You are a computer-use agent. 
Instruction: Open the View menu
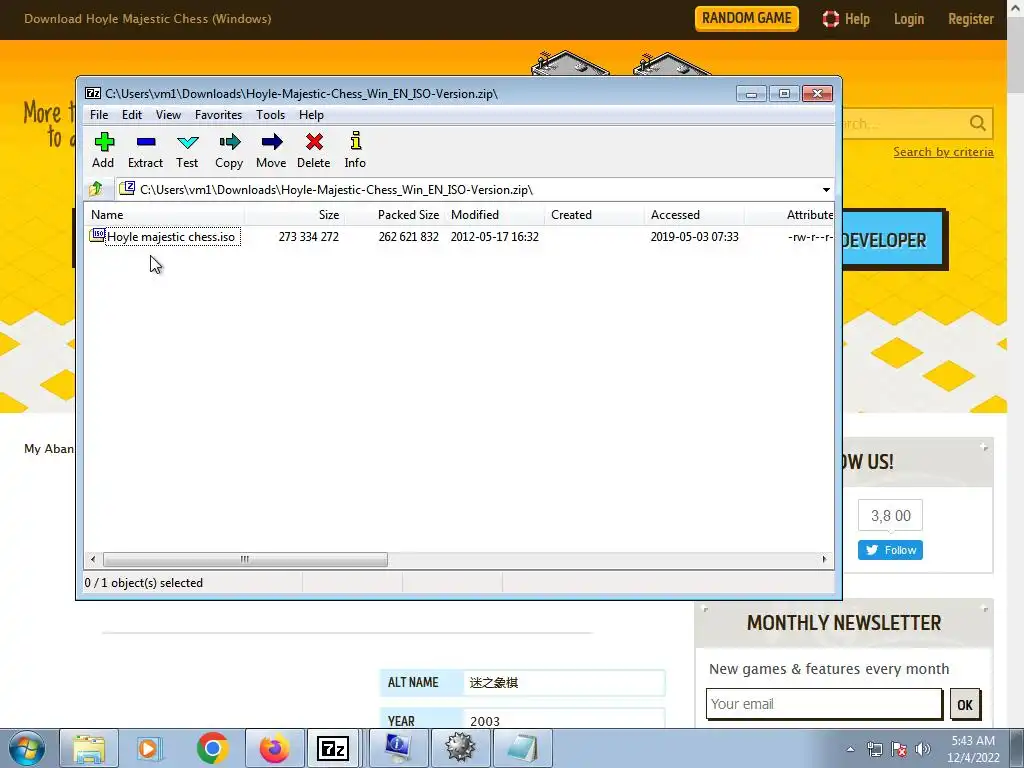(168, 115)
